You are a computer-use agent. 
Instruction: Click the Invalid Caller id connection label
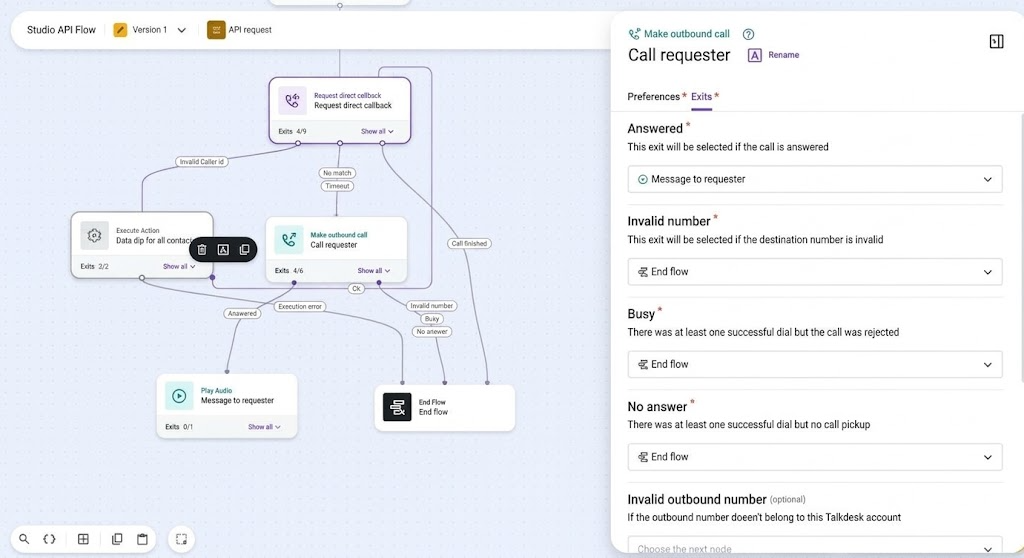click(x=202, y=161)
